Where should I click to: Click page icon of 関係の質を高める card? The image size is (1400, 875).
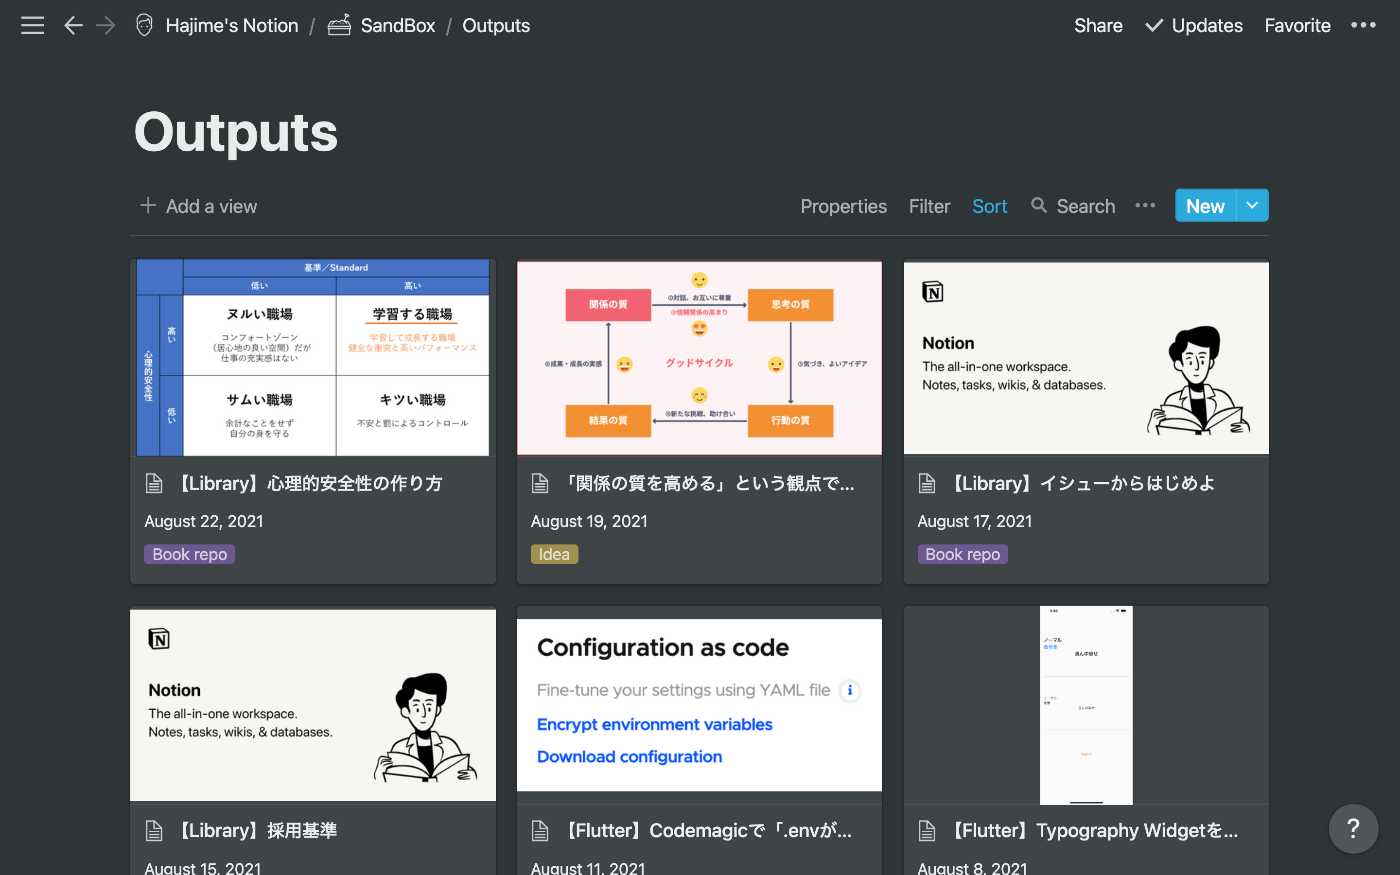point(540,484)
